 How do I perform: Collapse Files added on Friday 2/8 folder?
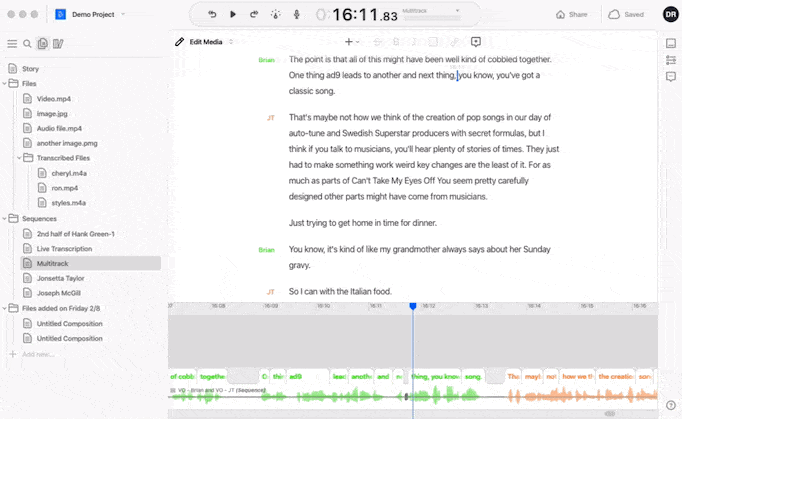tap(5, 308)
